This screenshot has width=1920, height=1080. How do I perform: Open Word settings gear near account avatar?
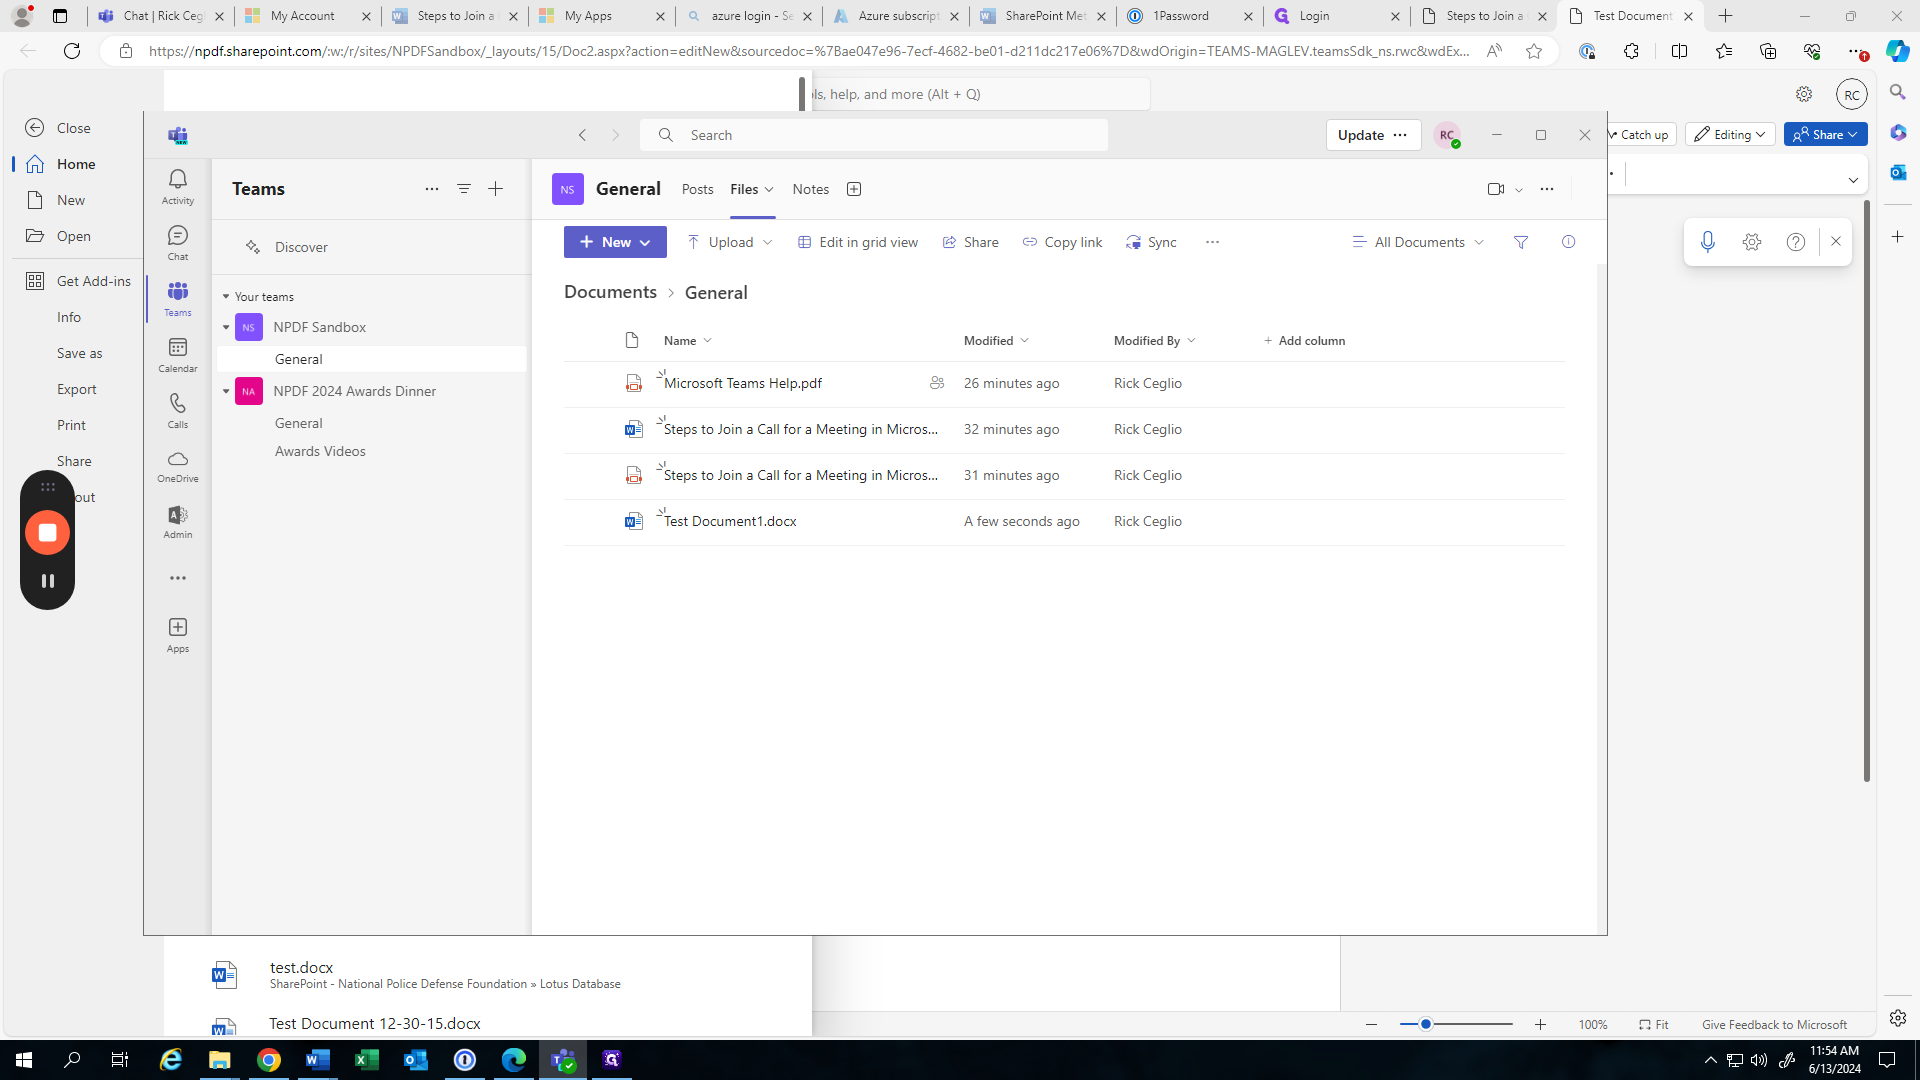click(1804, 94)
